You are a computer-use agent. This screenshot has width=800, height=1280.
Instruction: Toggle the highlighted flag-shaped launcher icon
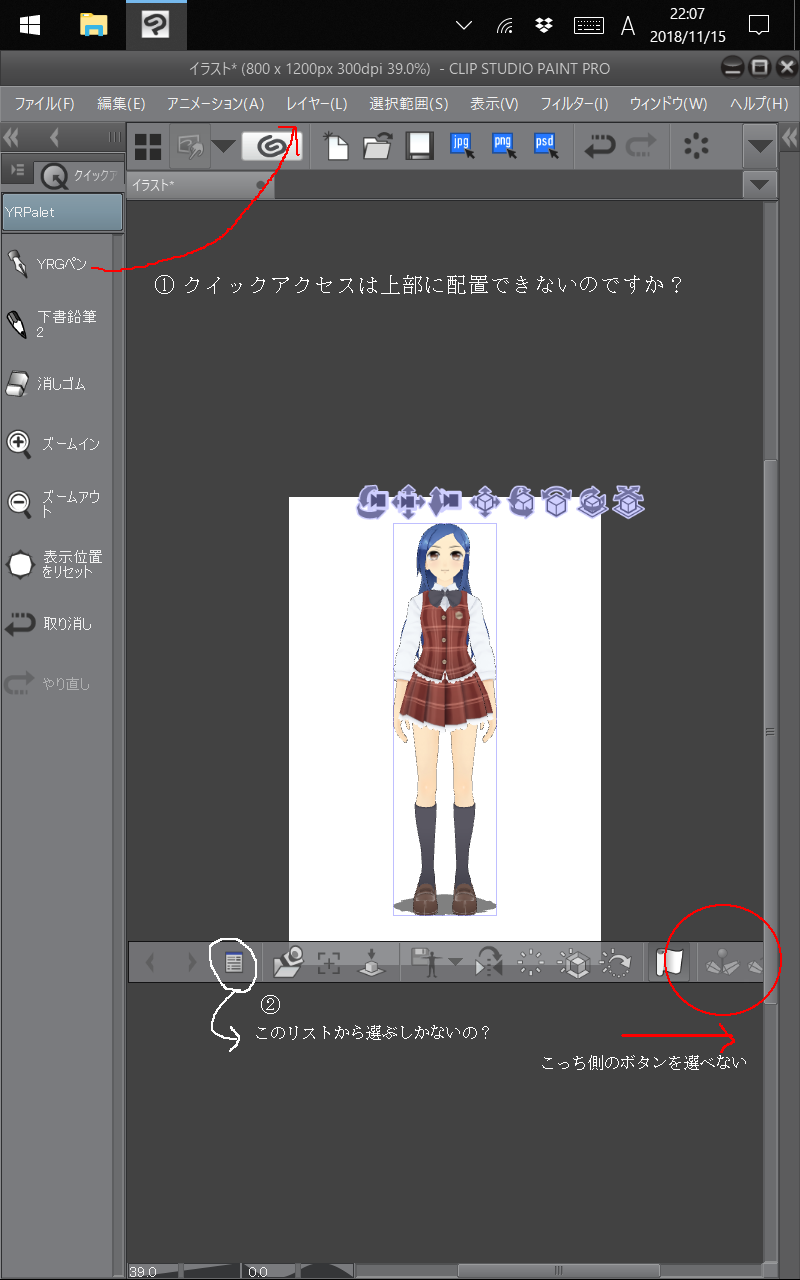[667, 963]
